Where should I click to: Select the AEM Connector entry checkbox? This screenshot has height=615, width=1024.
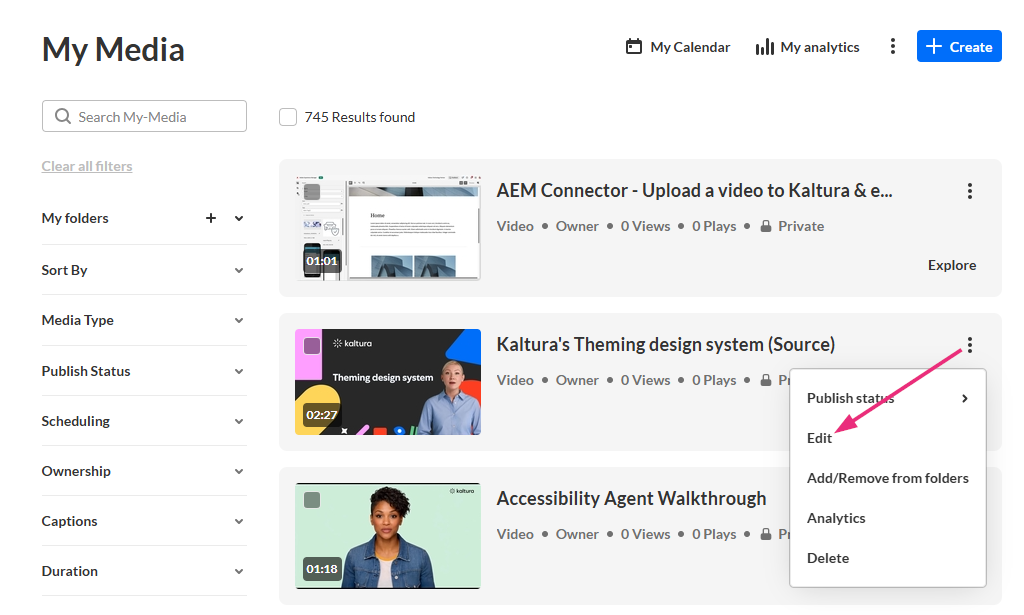click(x=312, y=192)
